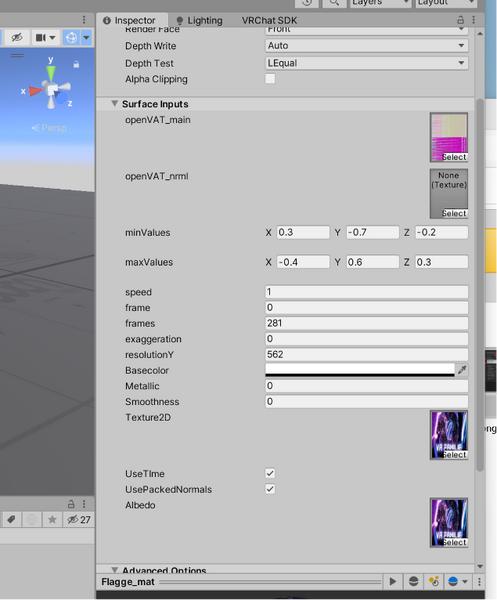
Task: Disable the UsePackedNormals checkbox
Action: point(270,489)
